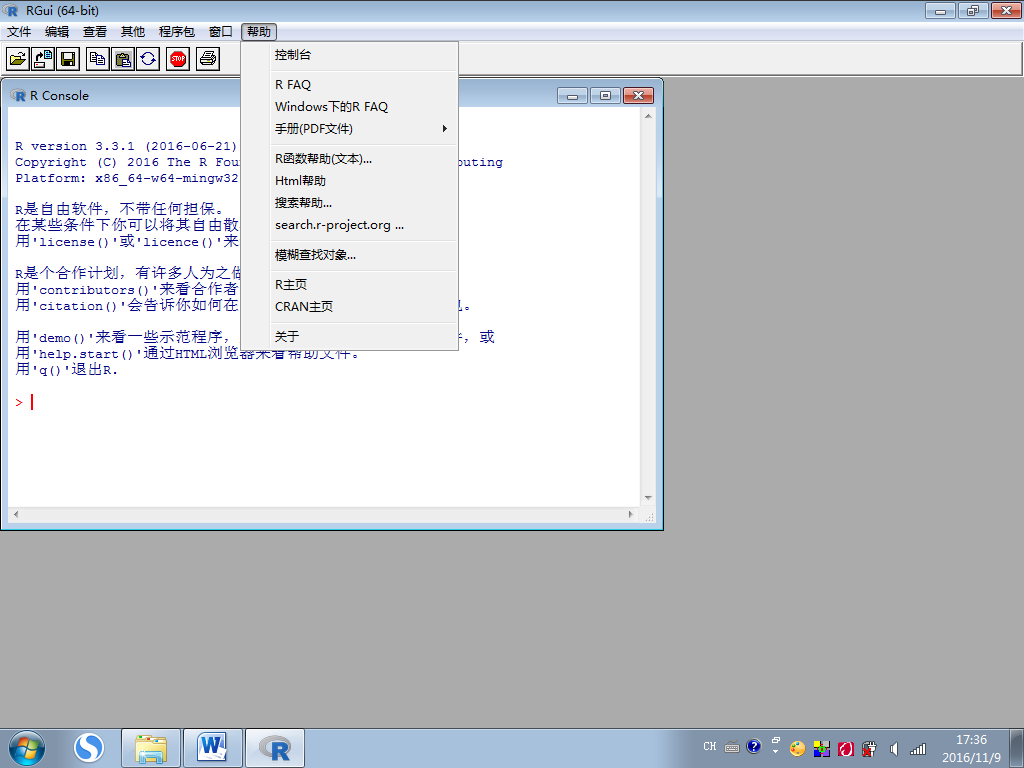Click the Show desktop strip
This screenshot has width=1024, height=768.
(x=1017, y=748)
